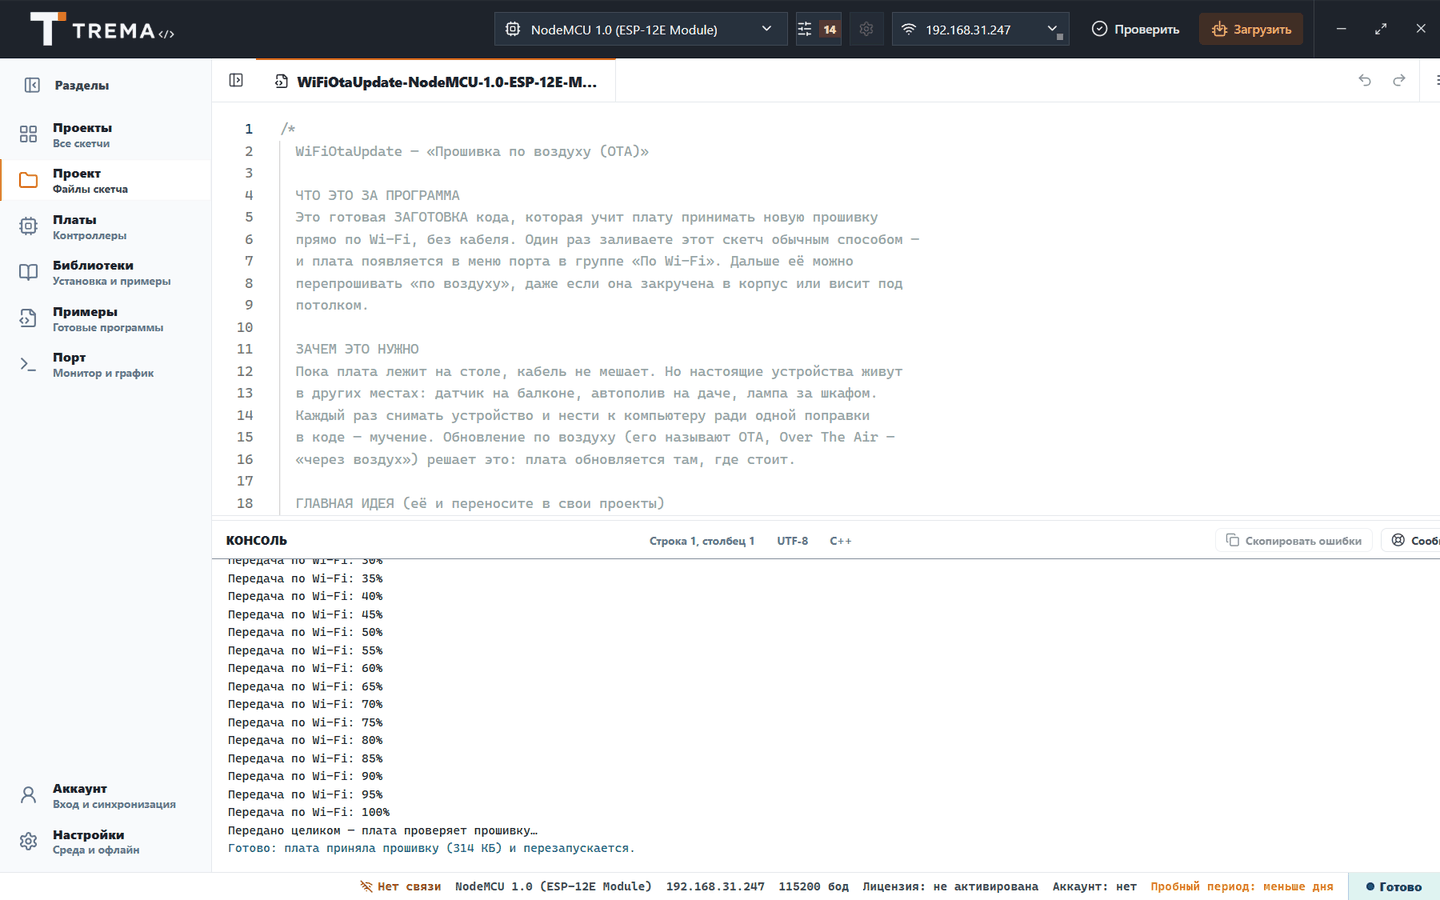Viewport: 1440px width, 900px height.
Task: Click Скопировать ошибки button in console
Action: [x=1294, y=540]
